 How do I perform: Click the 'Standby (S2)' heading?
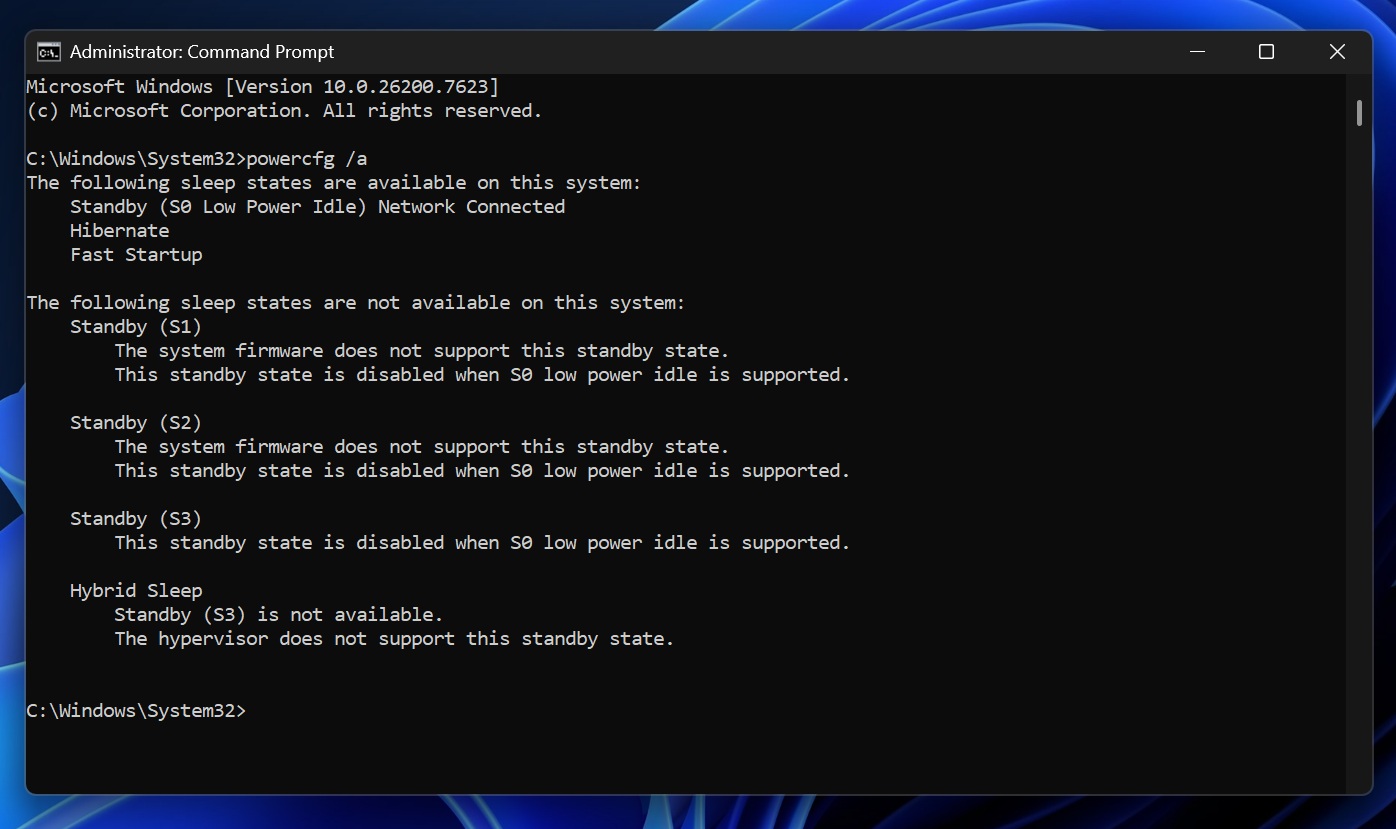coord(136,423)
